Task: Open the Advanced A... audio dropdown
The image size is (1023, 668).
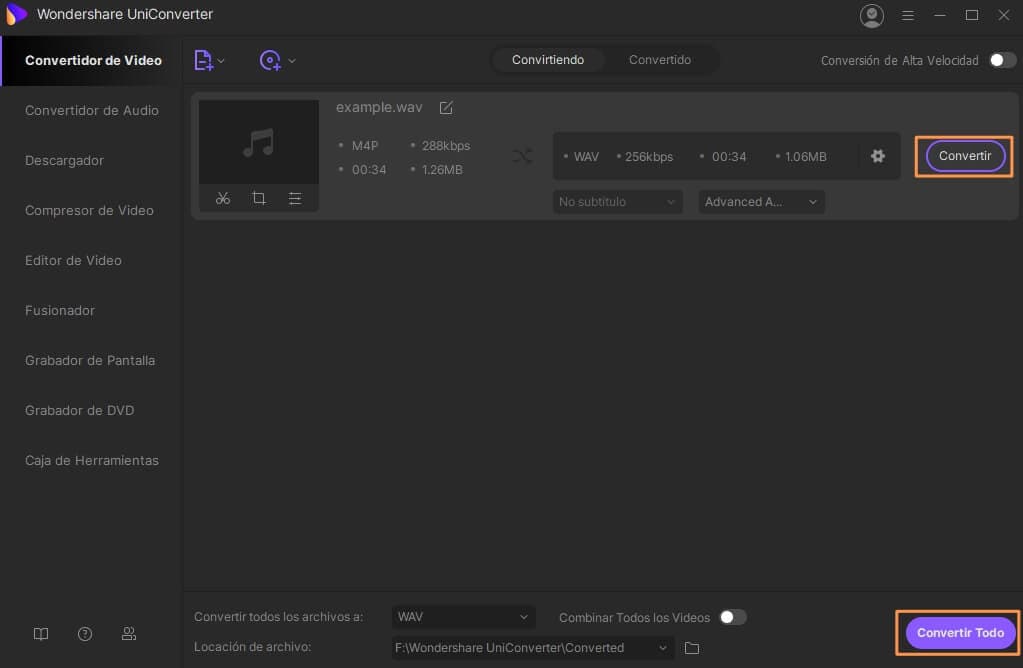Action: 761,202
